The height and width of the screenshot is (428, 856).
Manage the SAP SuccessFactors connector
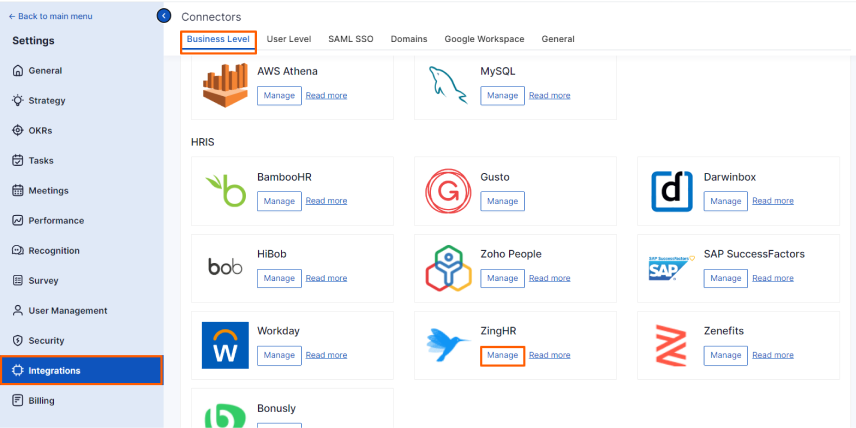coord(726,278)
